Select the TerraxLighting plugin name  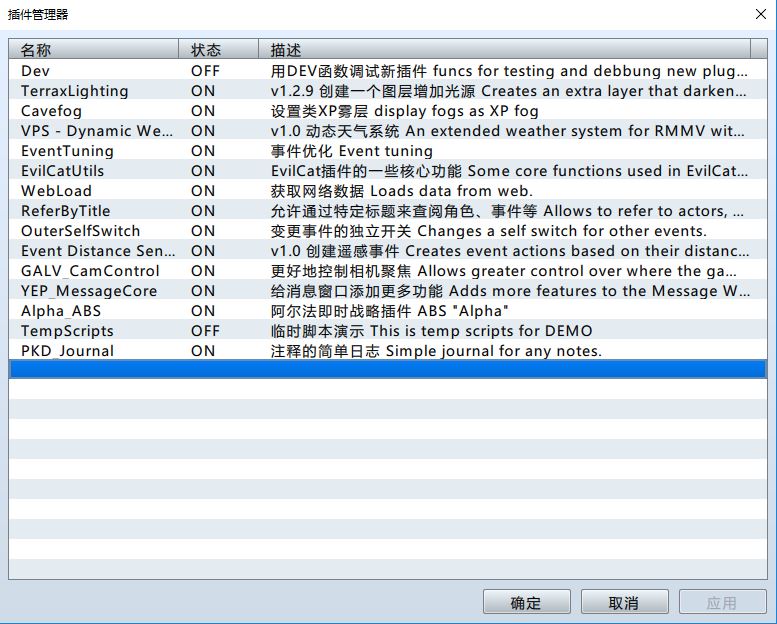[75, 91]
